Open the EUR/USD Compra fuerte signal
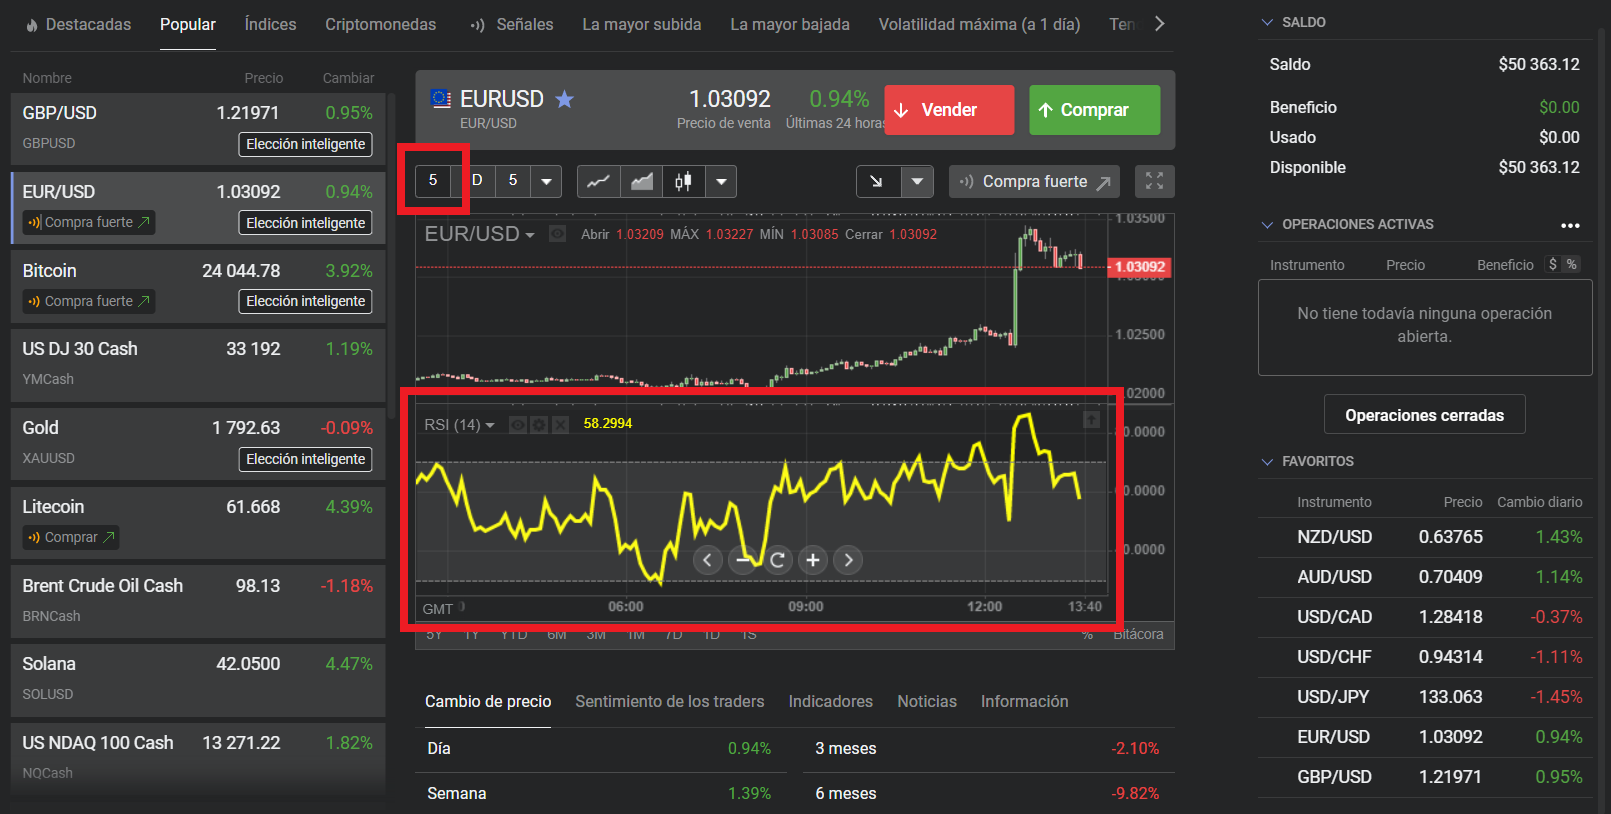Viewport: 1611px width, 814px height. tap(89, 222)
